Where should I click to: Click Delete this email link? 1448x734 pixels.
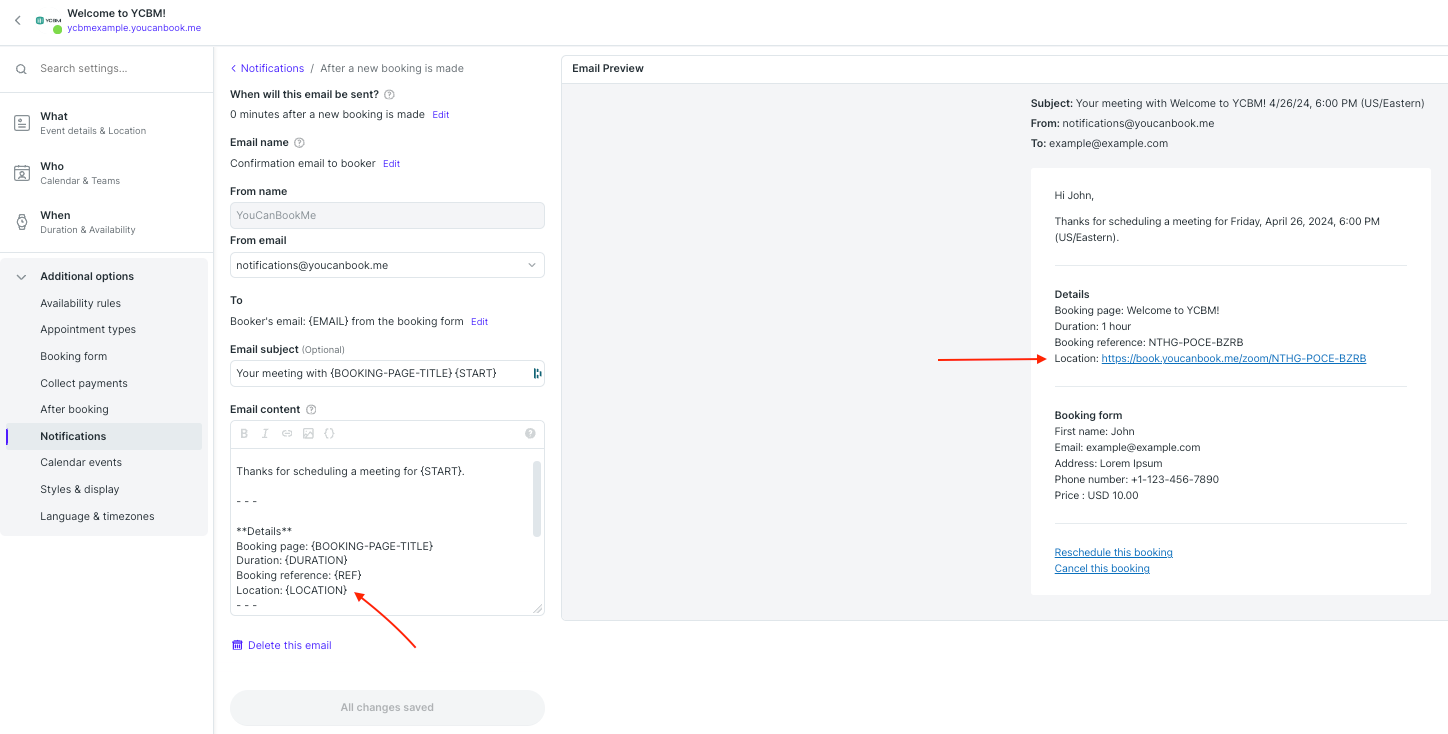coord(290,645)
